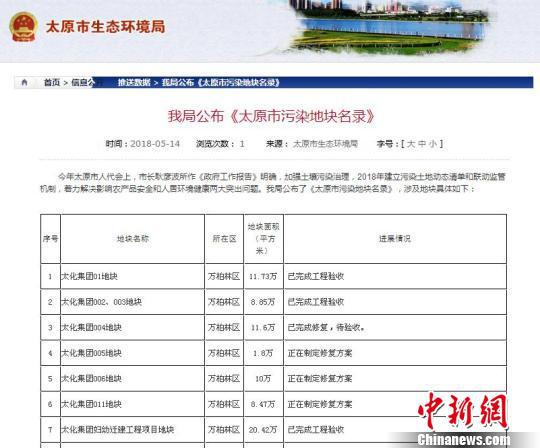This screenshot has height=448, width=540.
Task: Go to 首页 breadcrumb link
Action: (x=52, y=82)
